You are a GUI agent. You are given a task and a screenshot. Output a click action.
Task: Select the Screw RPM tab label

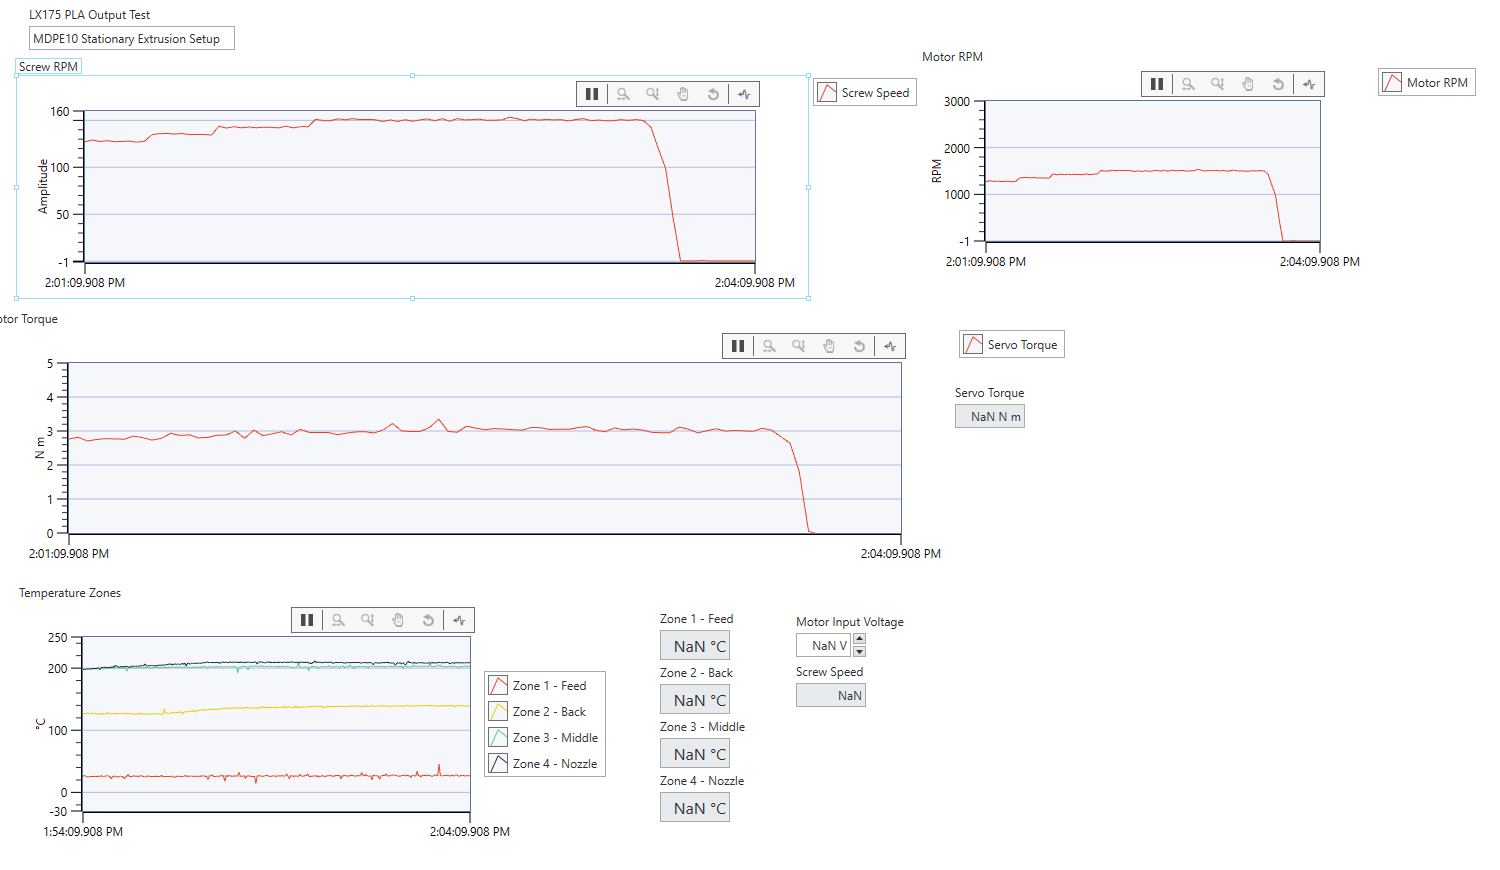[47, 65]
